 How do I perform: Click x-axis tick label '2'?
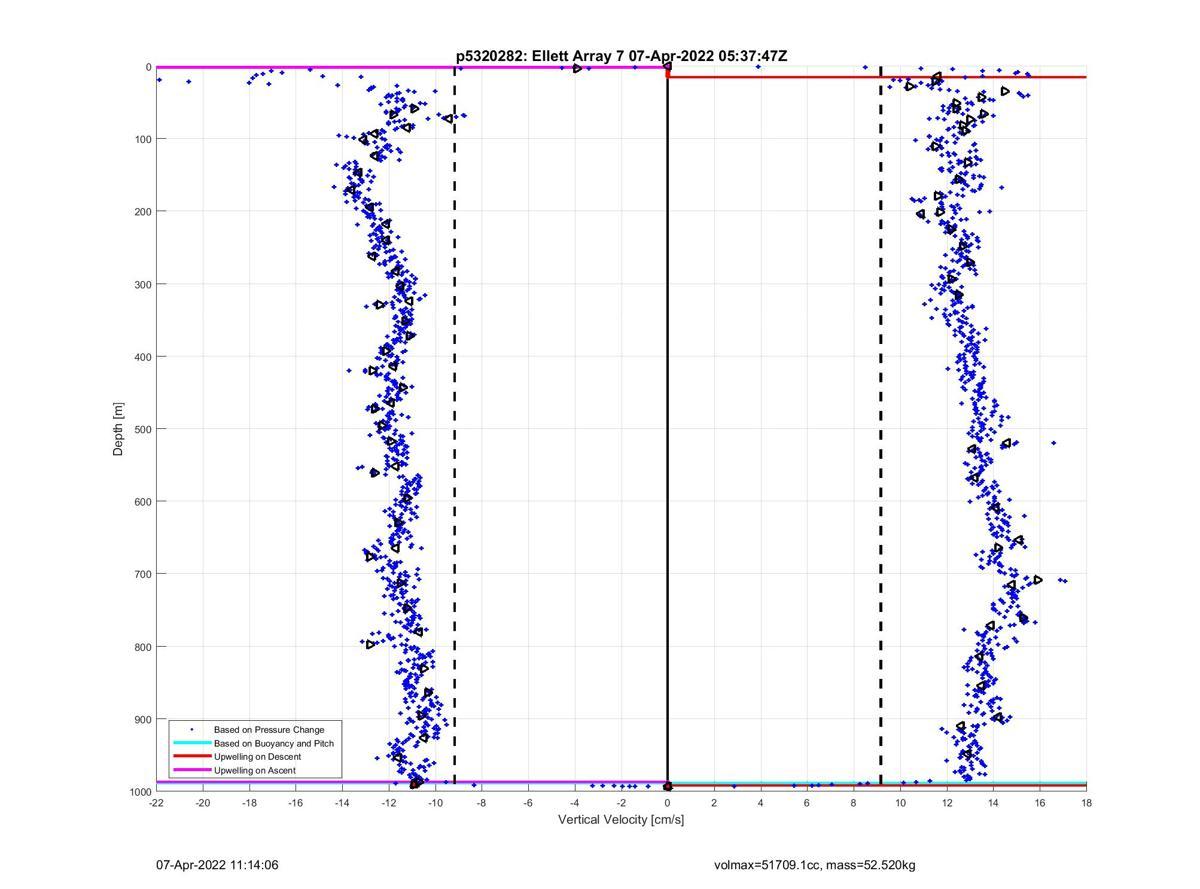714,802
